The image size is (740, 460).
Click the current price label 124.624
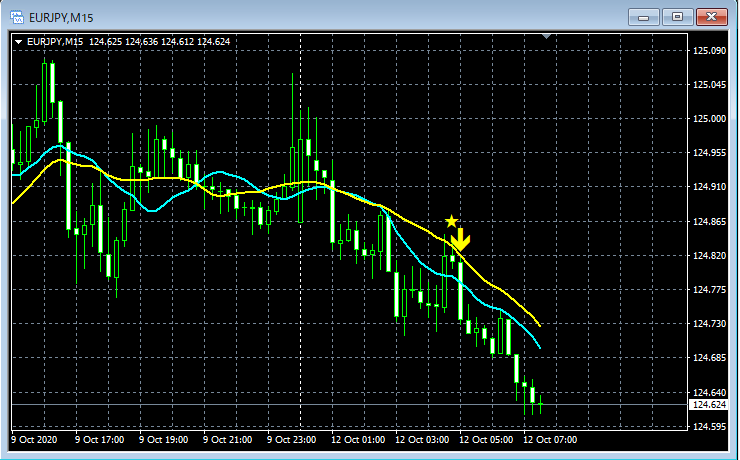coord(709,405)
